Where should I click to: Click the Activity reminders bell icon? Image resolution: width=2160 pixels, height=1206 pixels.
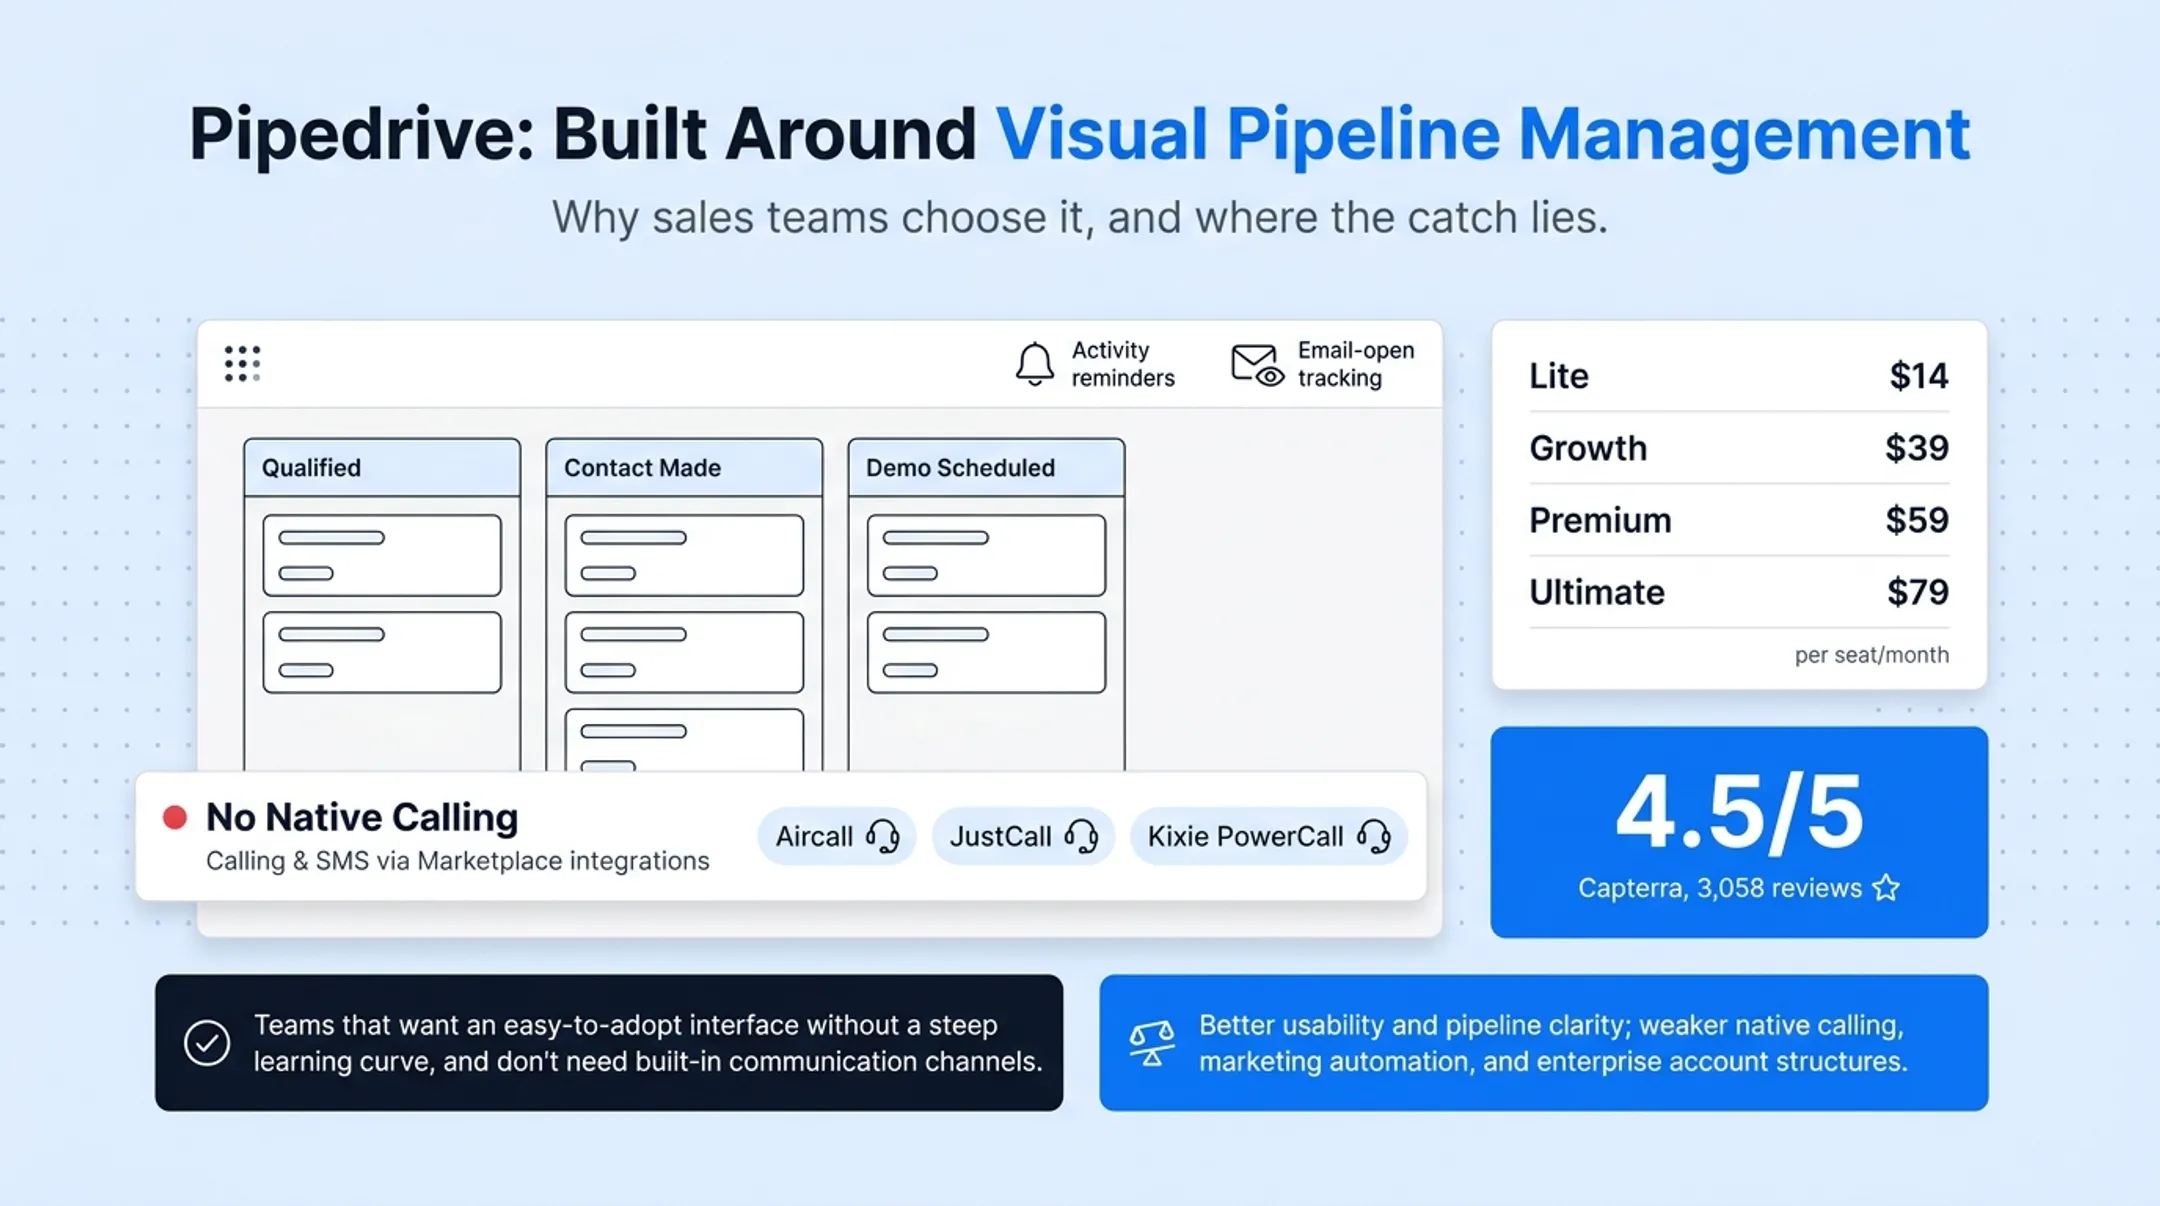1035,364
